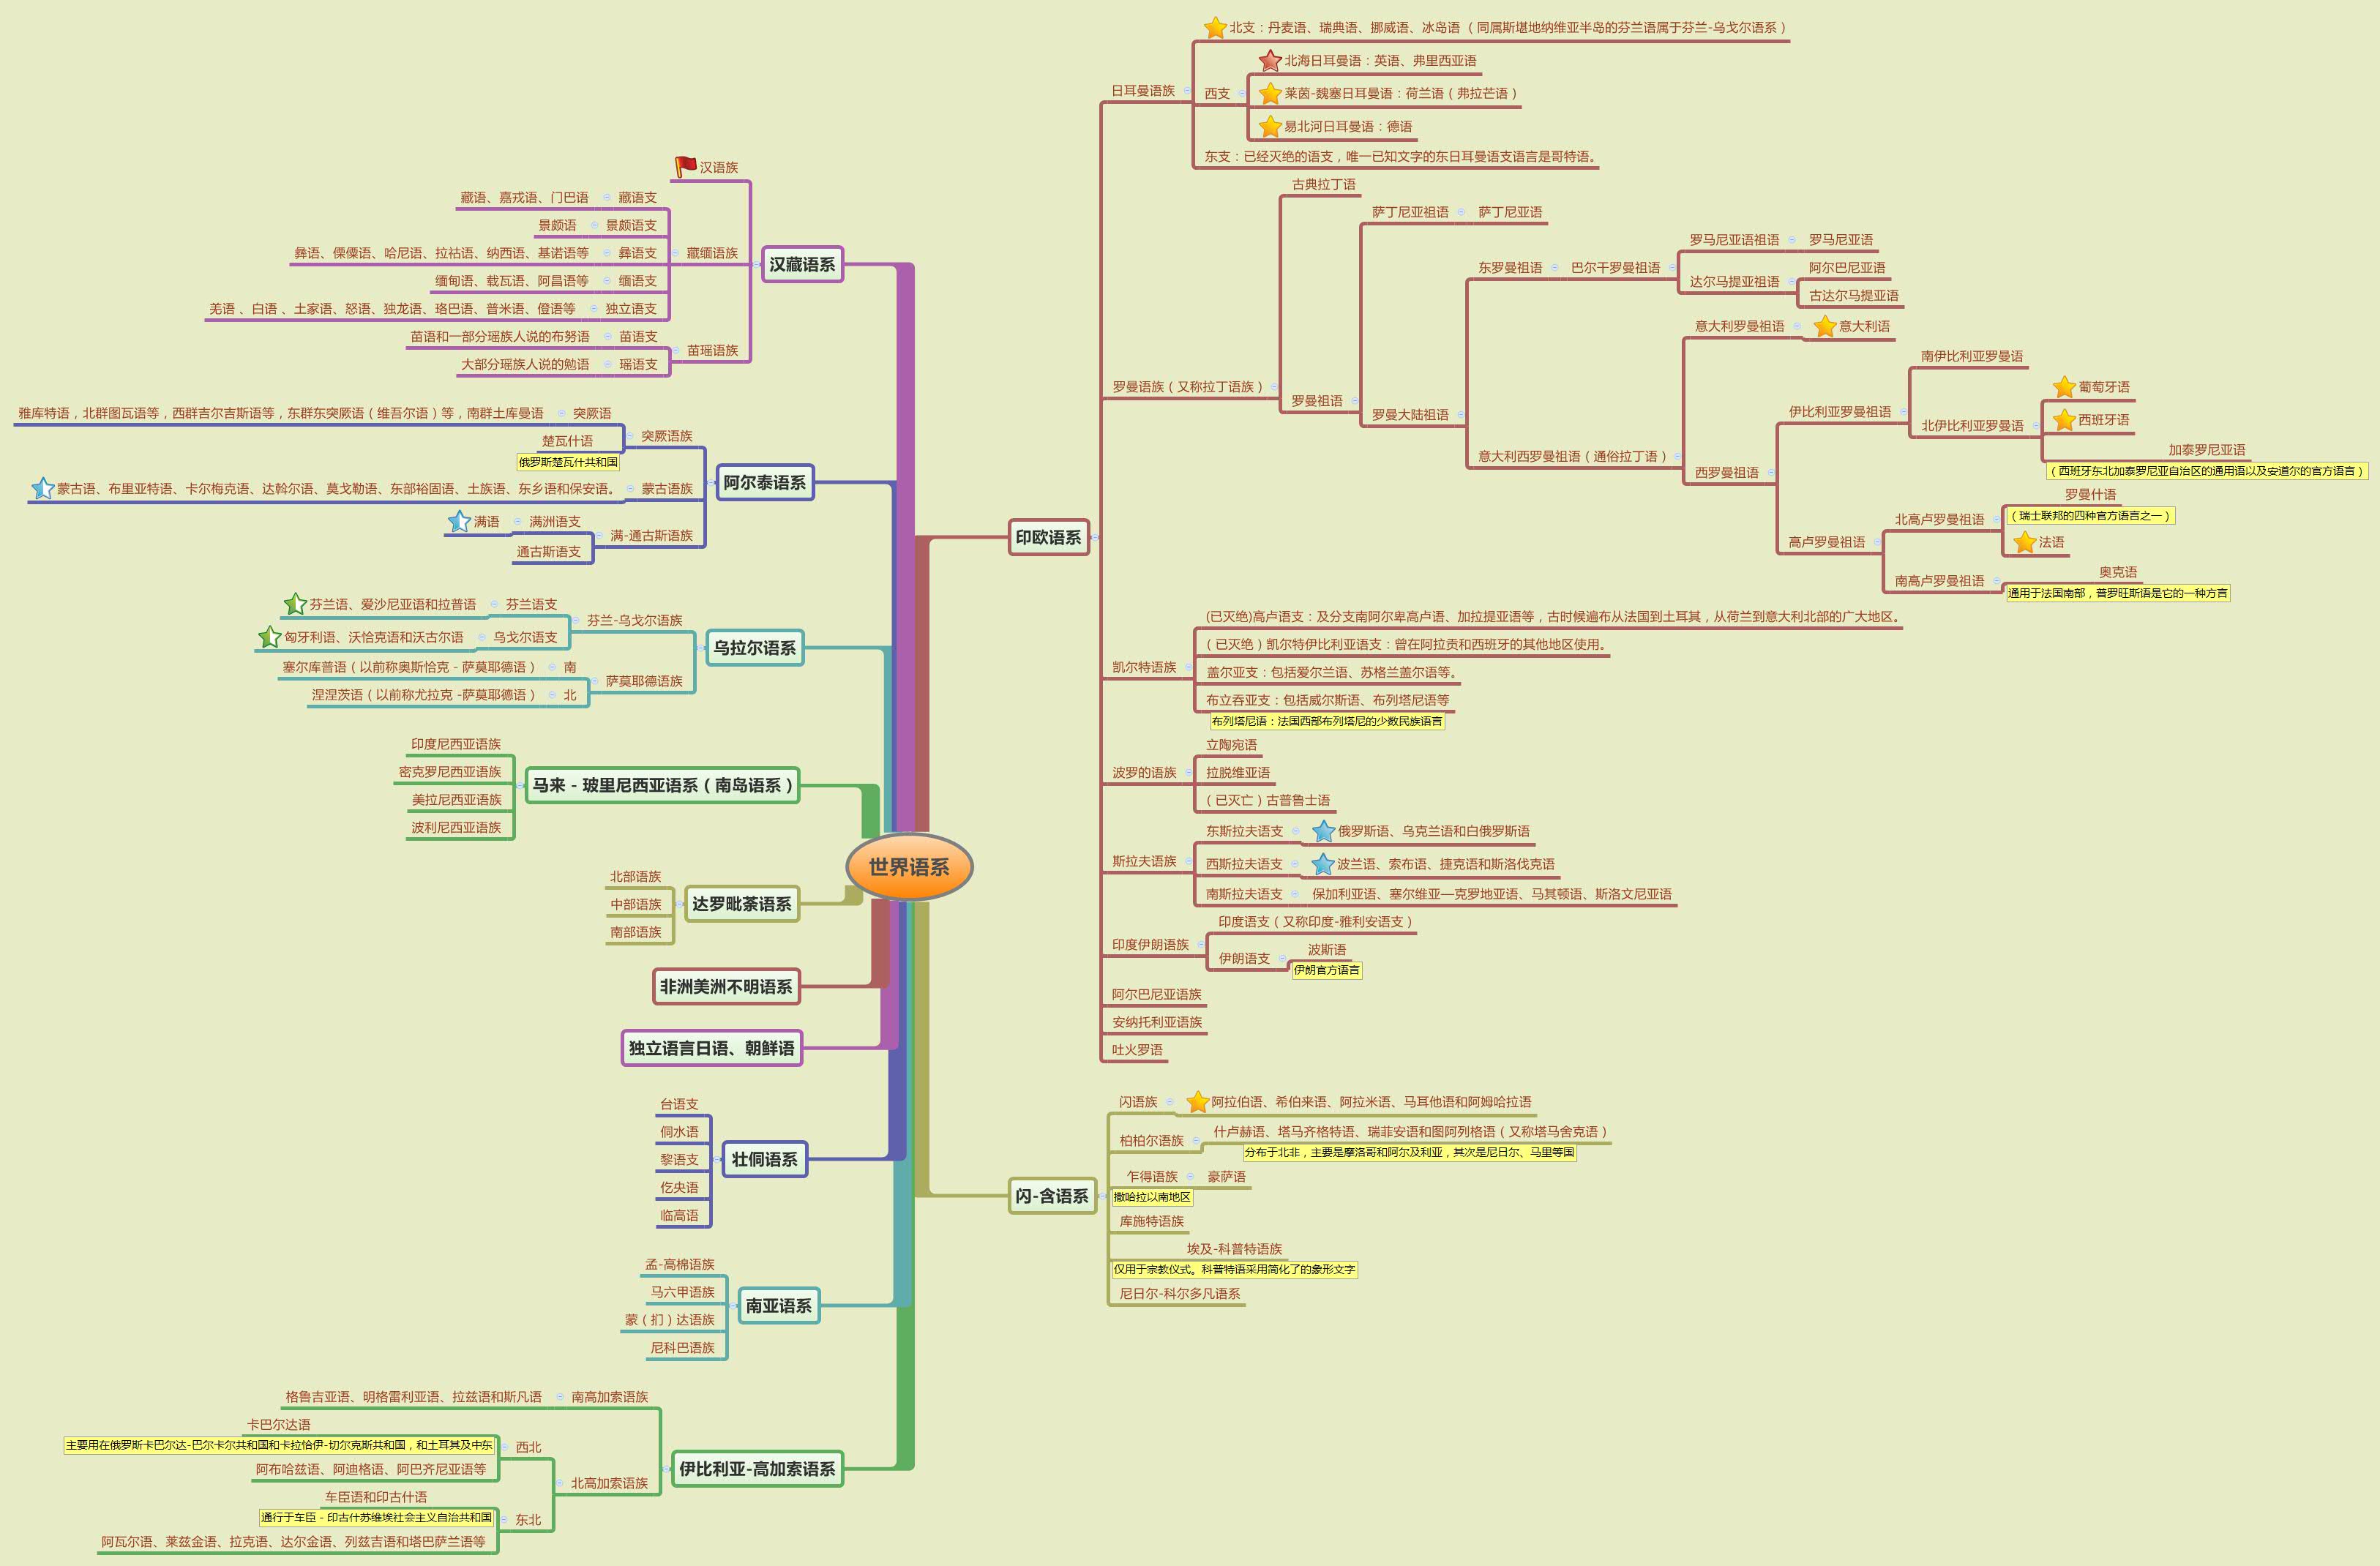The height and width of the screenshot is (1566, 2380).
Task: Click the blue star beside 俄罗斯语
Action: pyautogui.click(x=1323, y=831)
